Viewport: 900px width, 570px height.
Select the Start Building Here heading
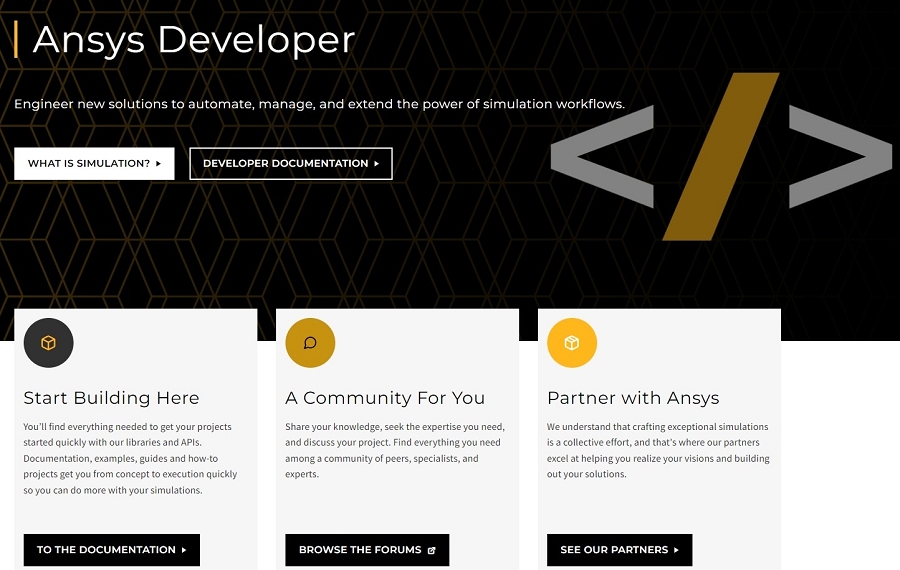click(111, 398)
